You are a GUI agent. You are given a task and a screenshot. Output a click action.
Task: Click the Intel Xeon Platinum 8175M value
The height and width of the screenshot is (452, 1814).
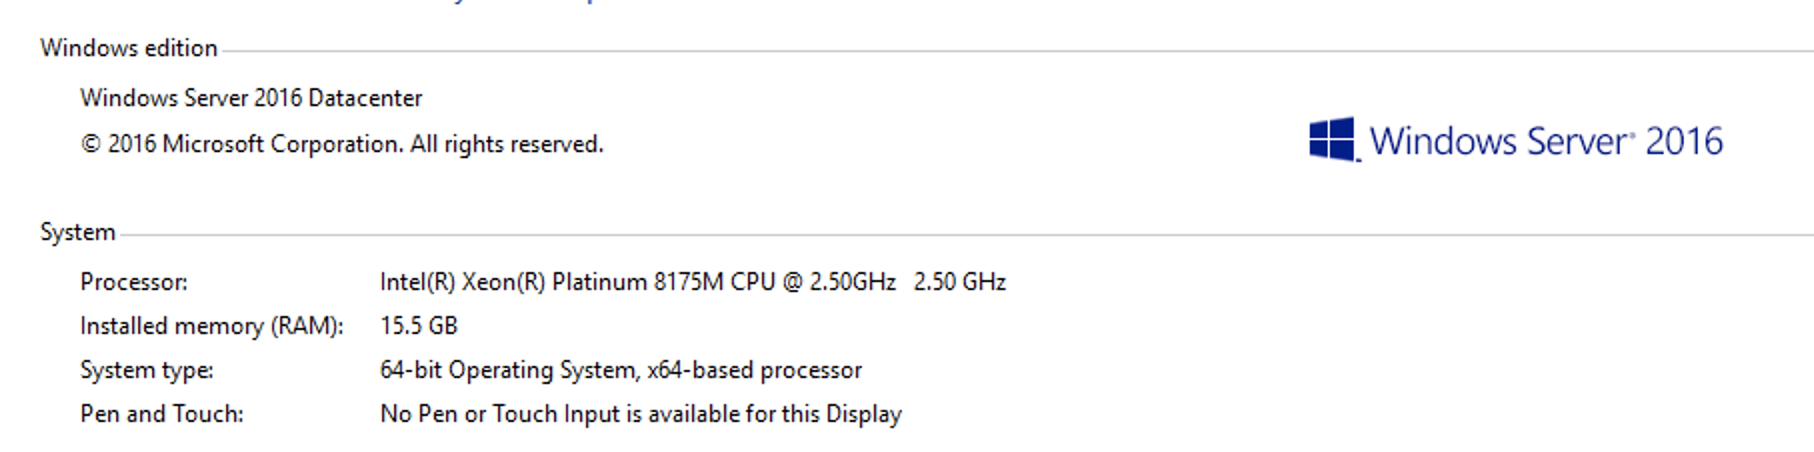(637, 282)
